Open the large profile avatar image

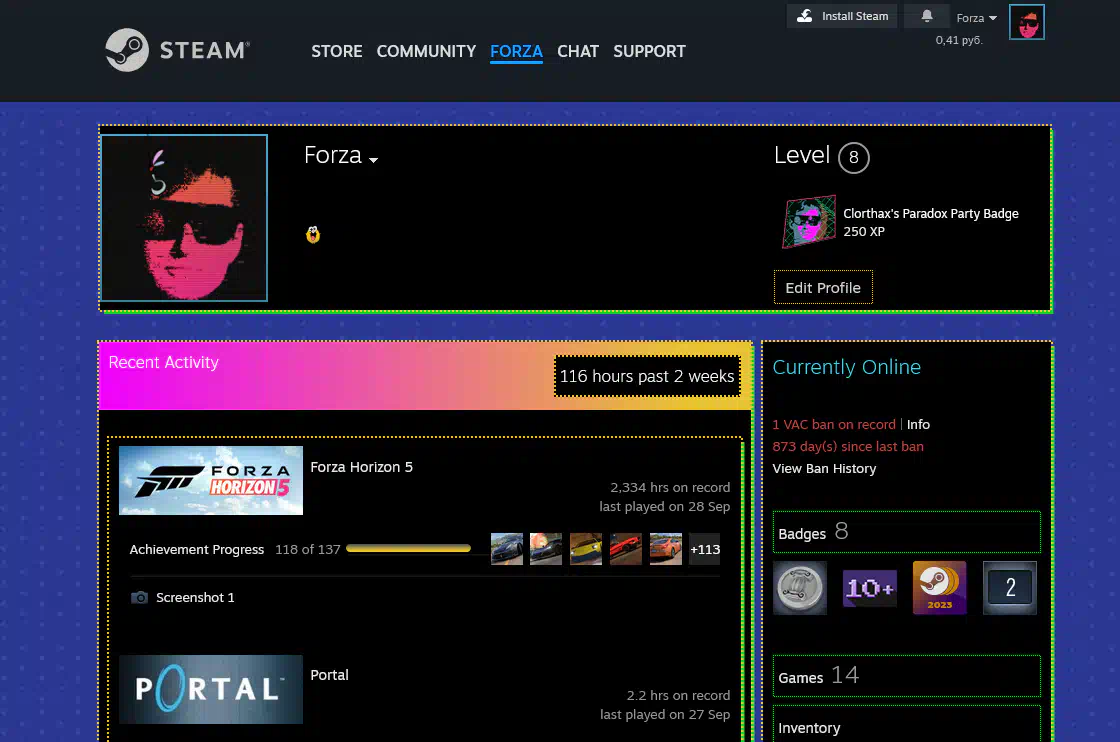pyautogui.click(x=184, y=218)
